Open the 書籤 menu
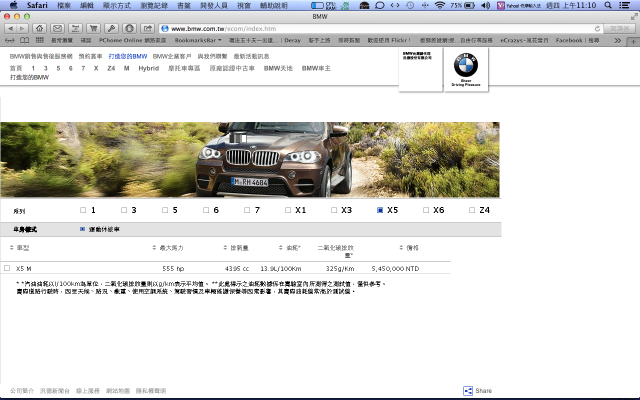The width and height of the screenshot is (640, 400). [184, 5]
